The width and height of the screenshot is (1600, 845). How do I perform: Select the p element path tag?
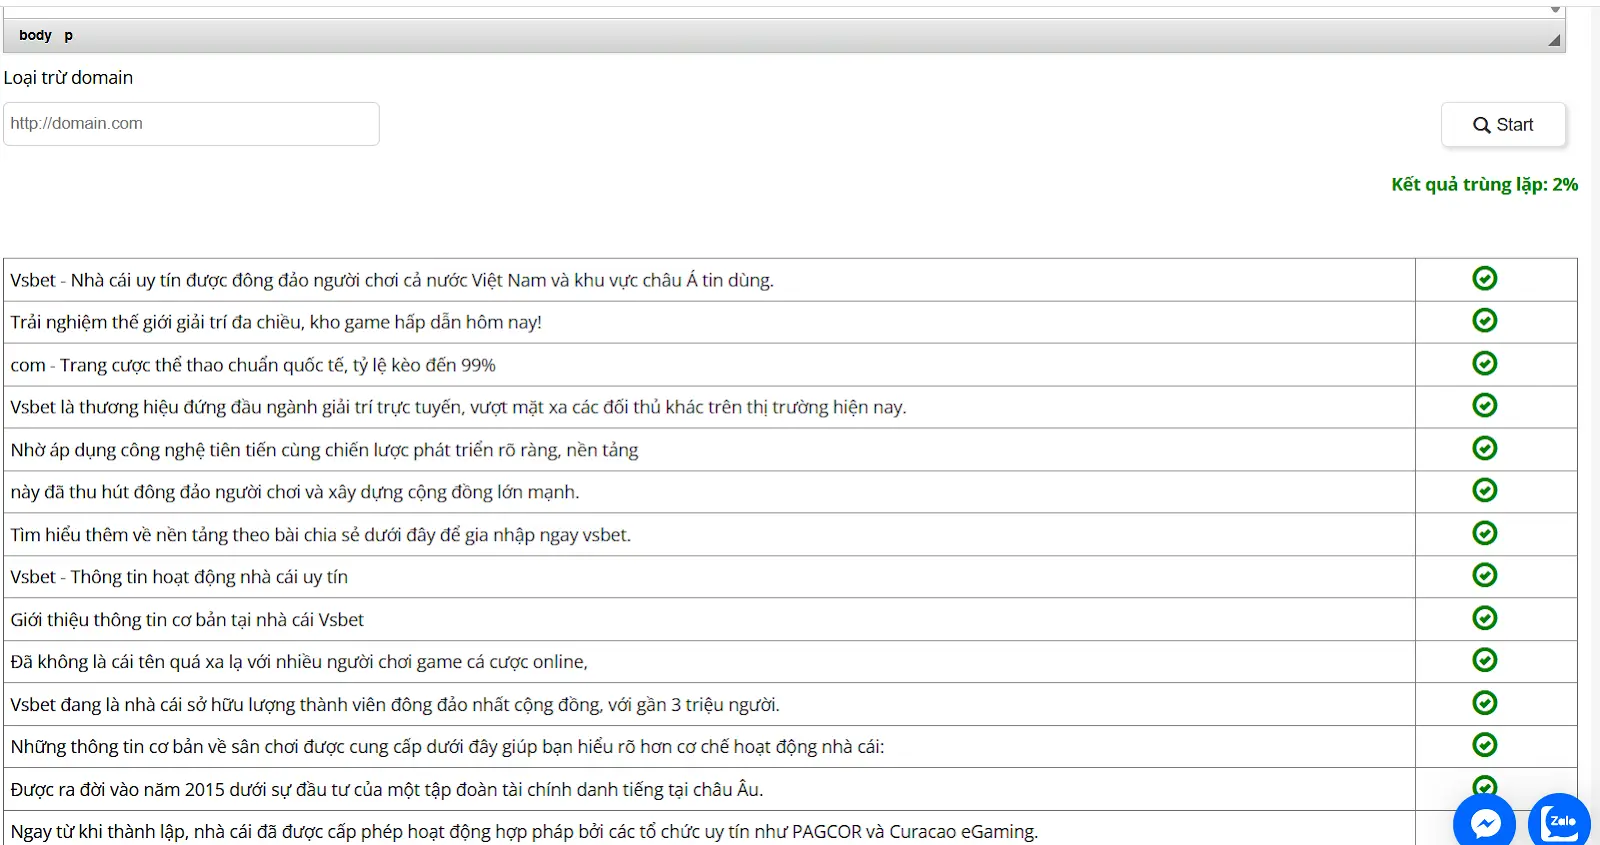click(68, 35)
